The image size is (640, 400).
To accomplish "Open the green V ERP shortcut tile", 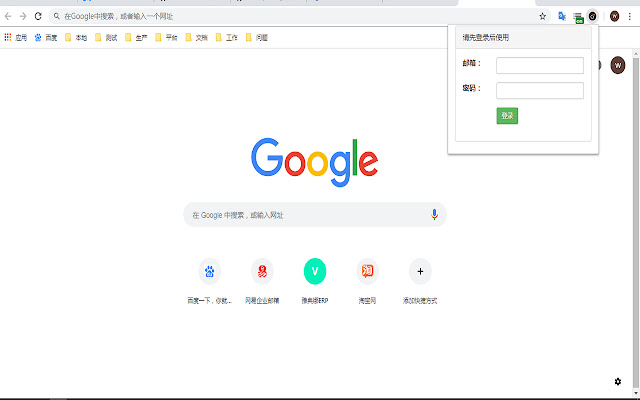I will tap(315, 282).
